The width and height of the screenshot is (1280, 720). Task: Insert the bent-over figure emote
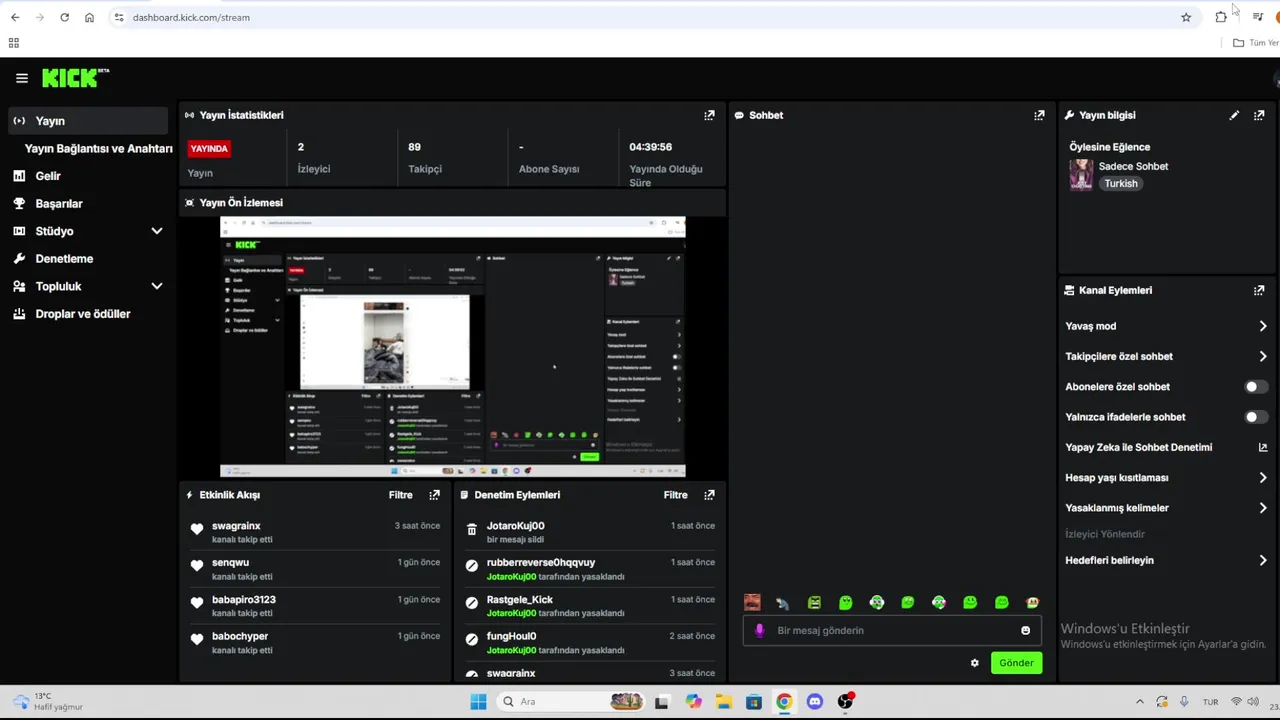tap(782, 602)
